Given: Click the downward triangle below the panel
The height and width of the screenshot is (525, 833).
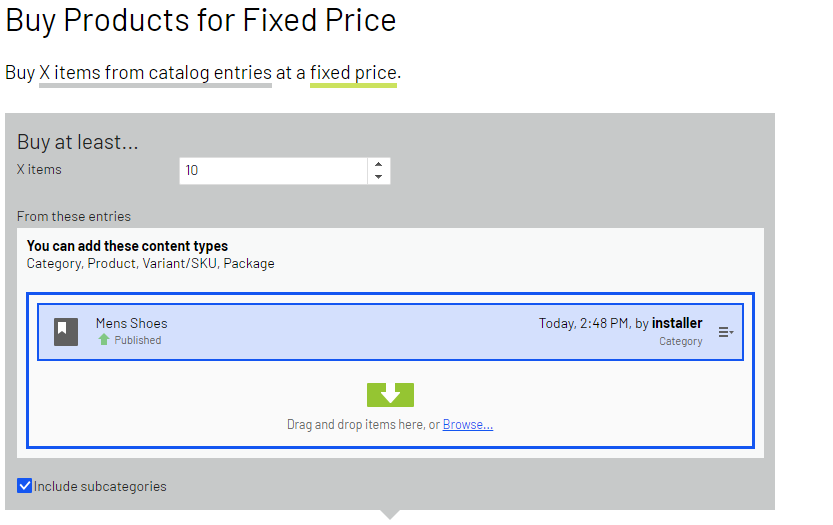Looking at the screenshot, I should click(391, 514).
